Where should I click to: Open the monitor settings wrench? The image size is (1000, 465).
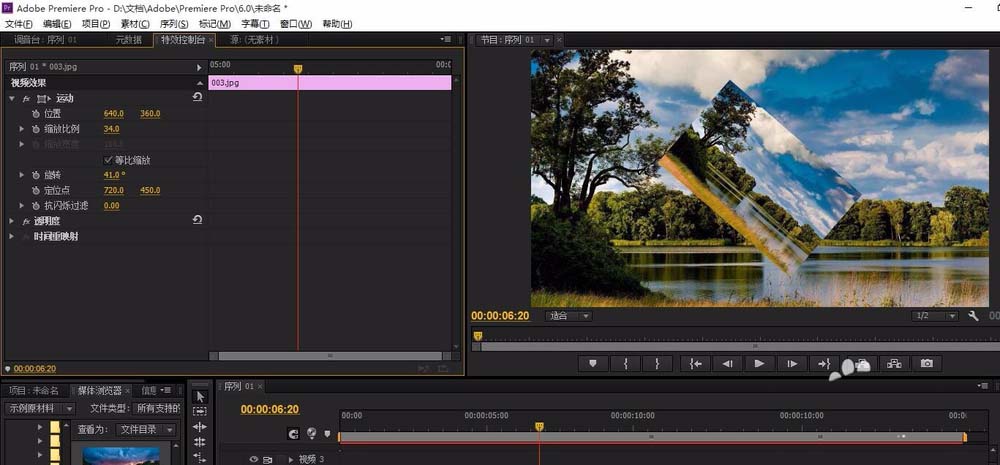tap(973, 316)
